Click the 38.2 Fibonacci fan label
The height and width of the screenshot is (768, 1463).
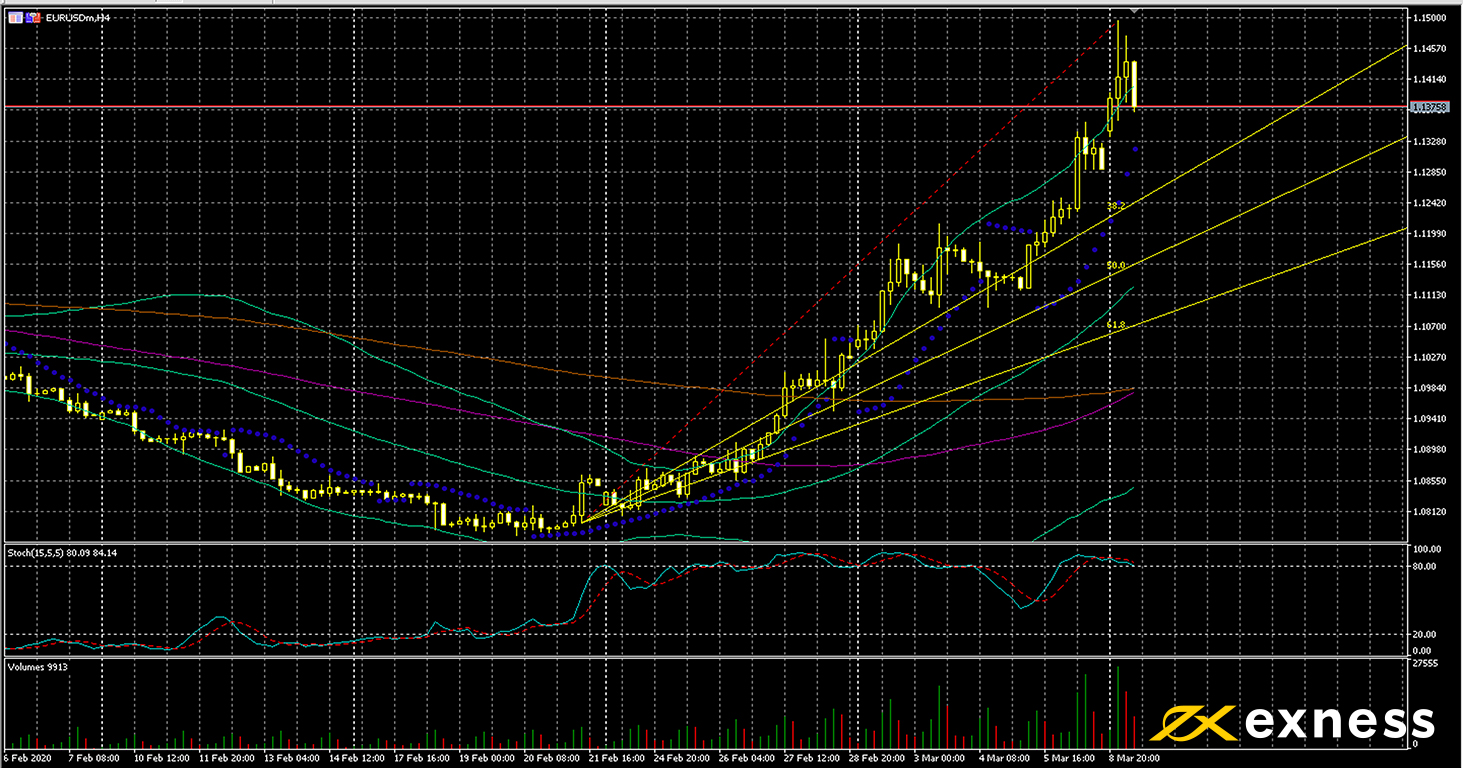[1116, 205]
